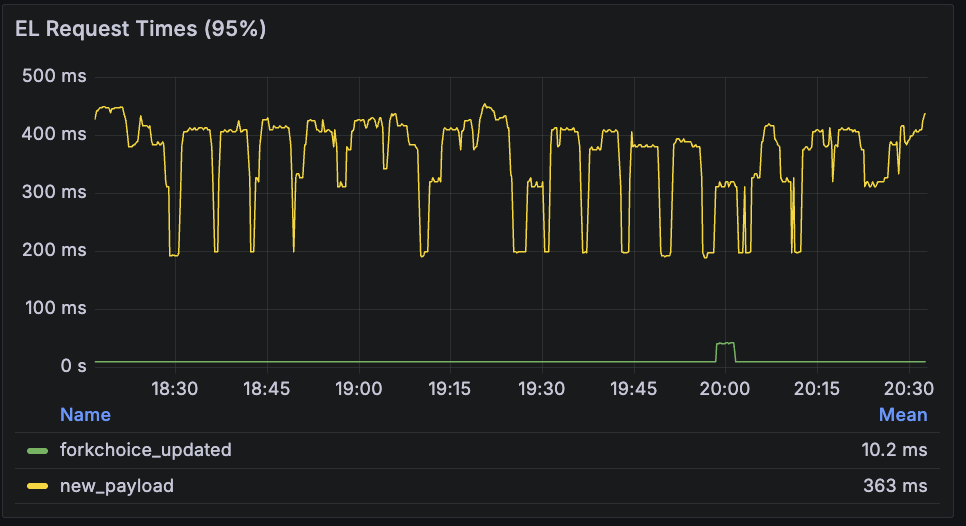Toggle the forkchoice_updated series in the legend
966x526 pixels.
145,450
